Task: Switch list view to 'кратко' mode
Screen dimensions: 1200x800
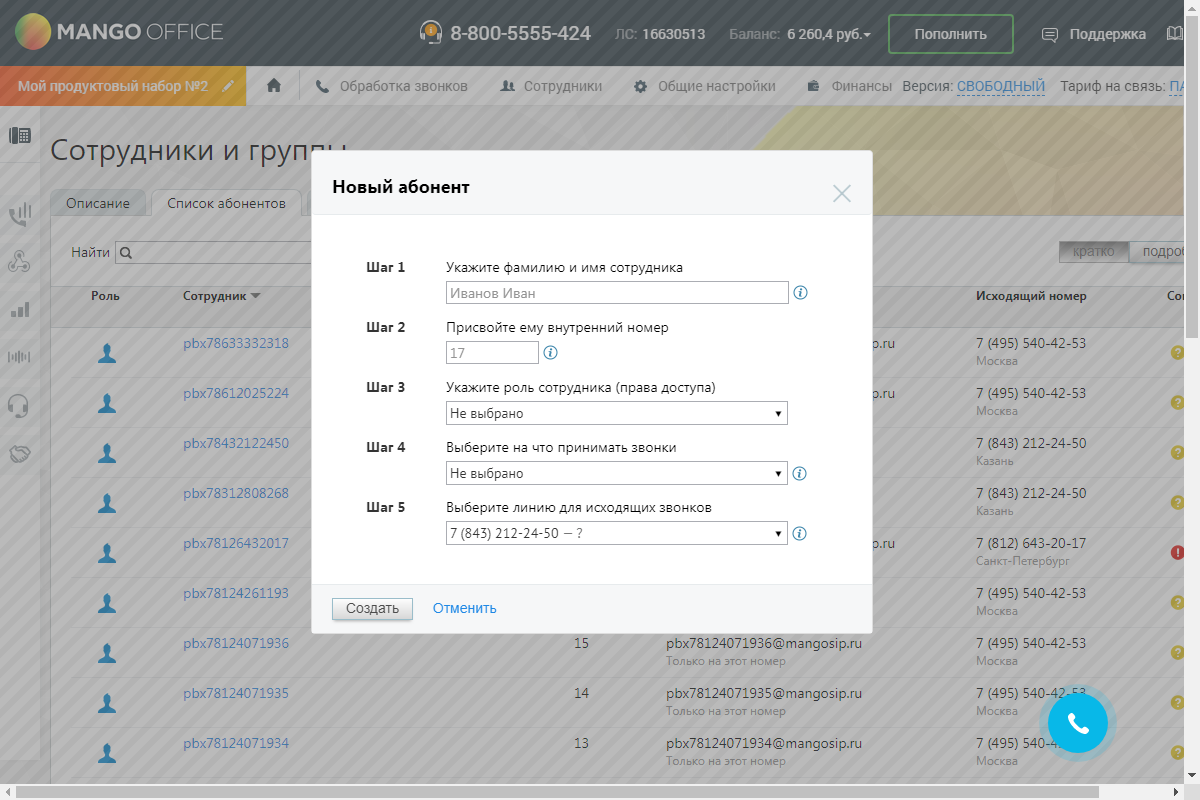Action: (x=1093, y=252)
